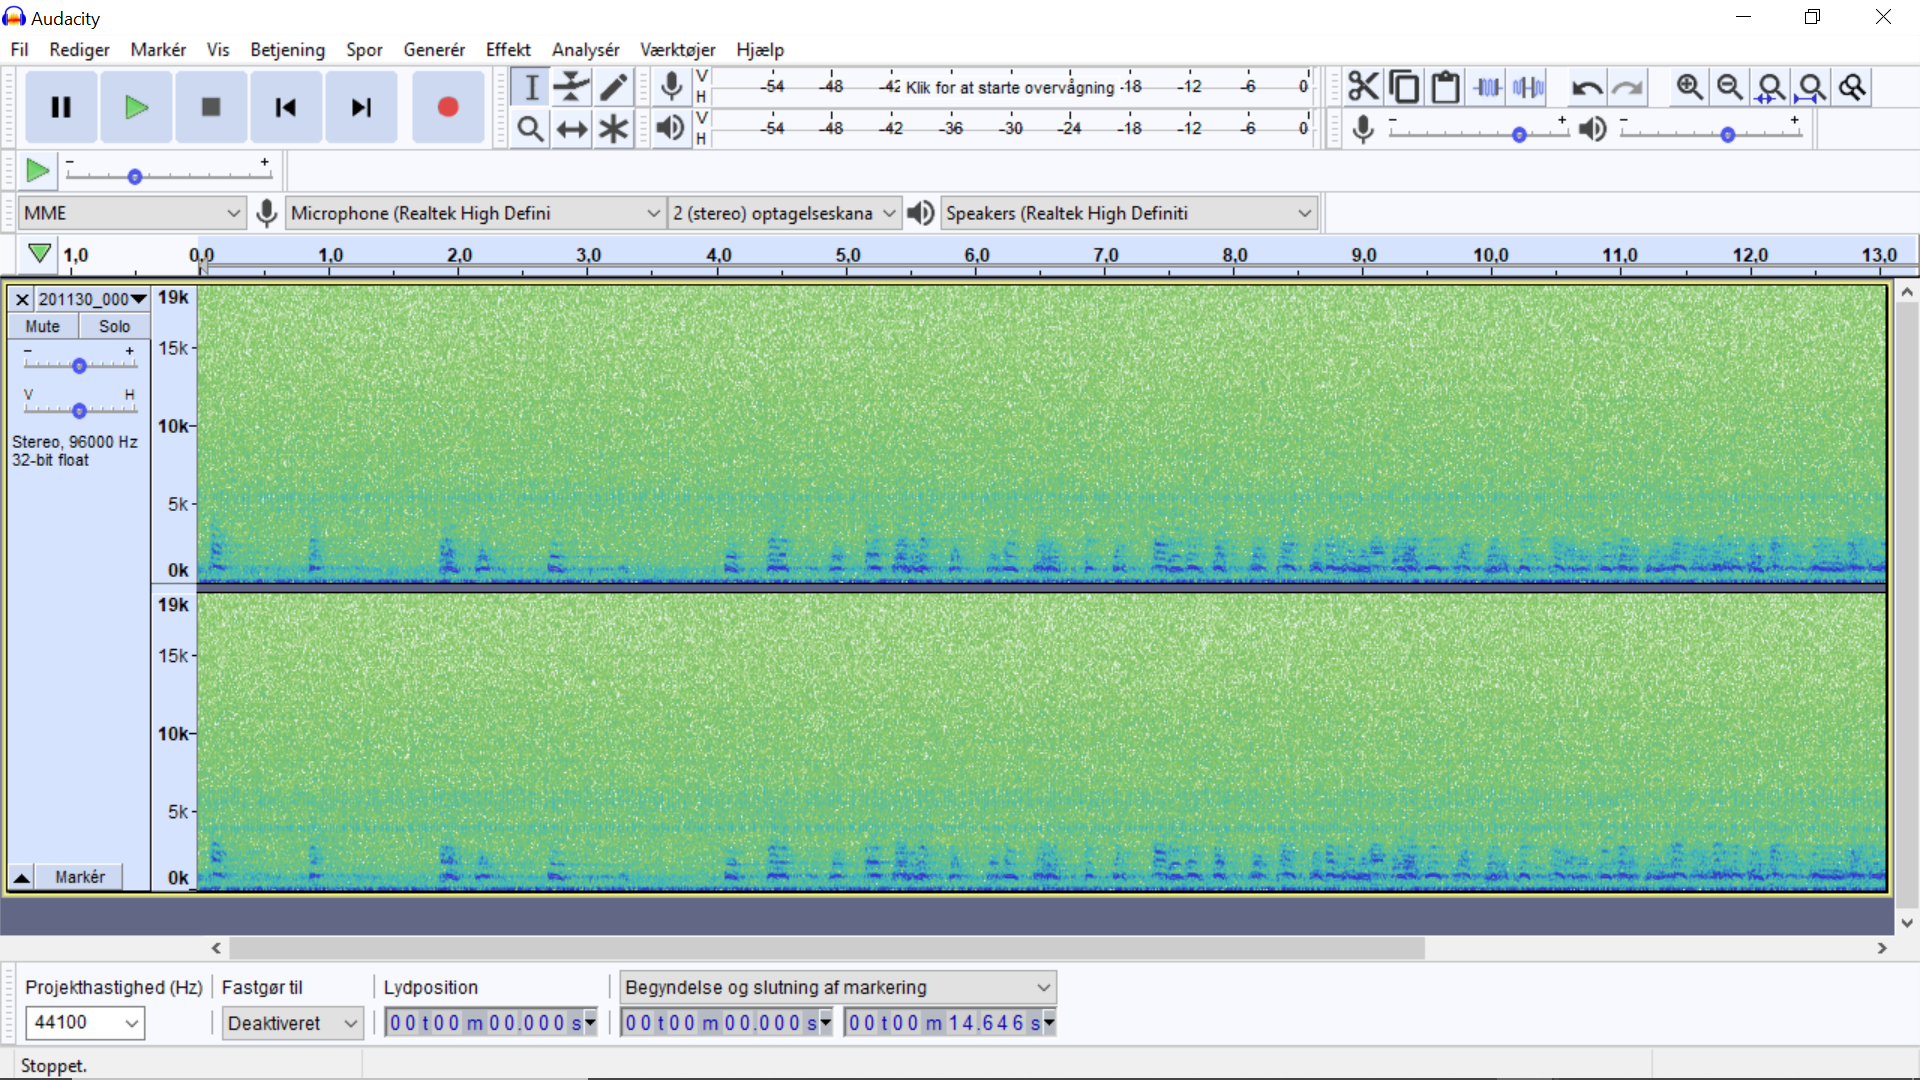
Task: Open the Analysér menu
Action: point(585,49)
